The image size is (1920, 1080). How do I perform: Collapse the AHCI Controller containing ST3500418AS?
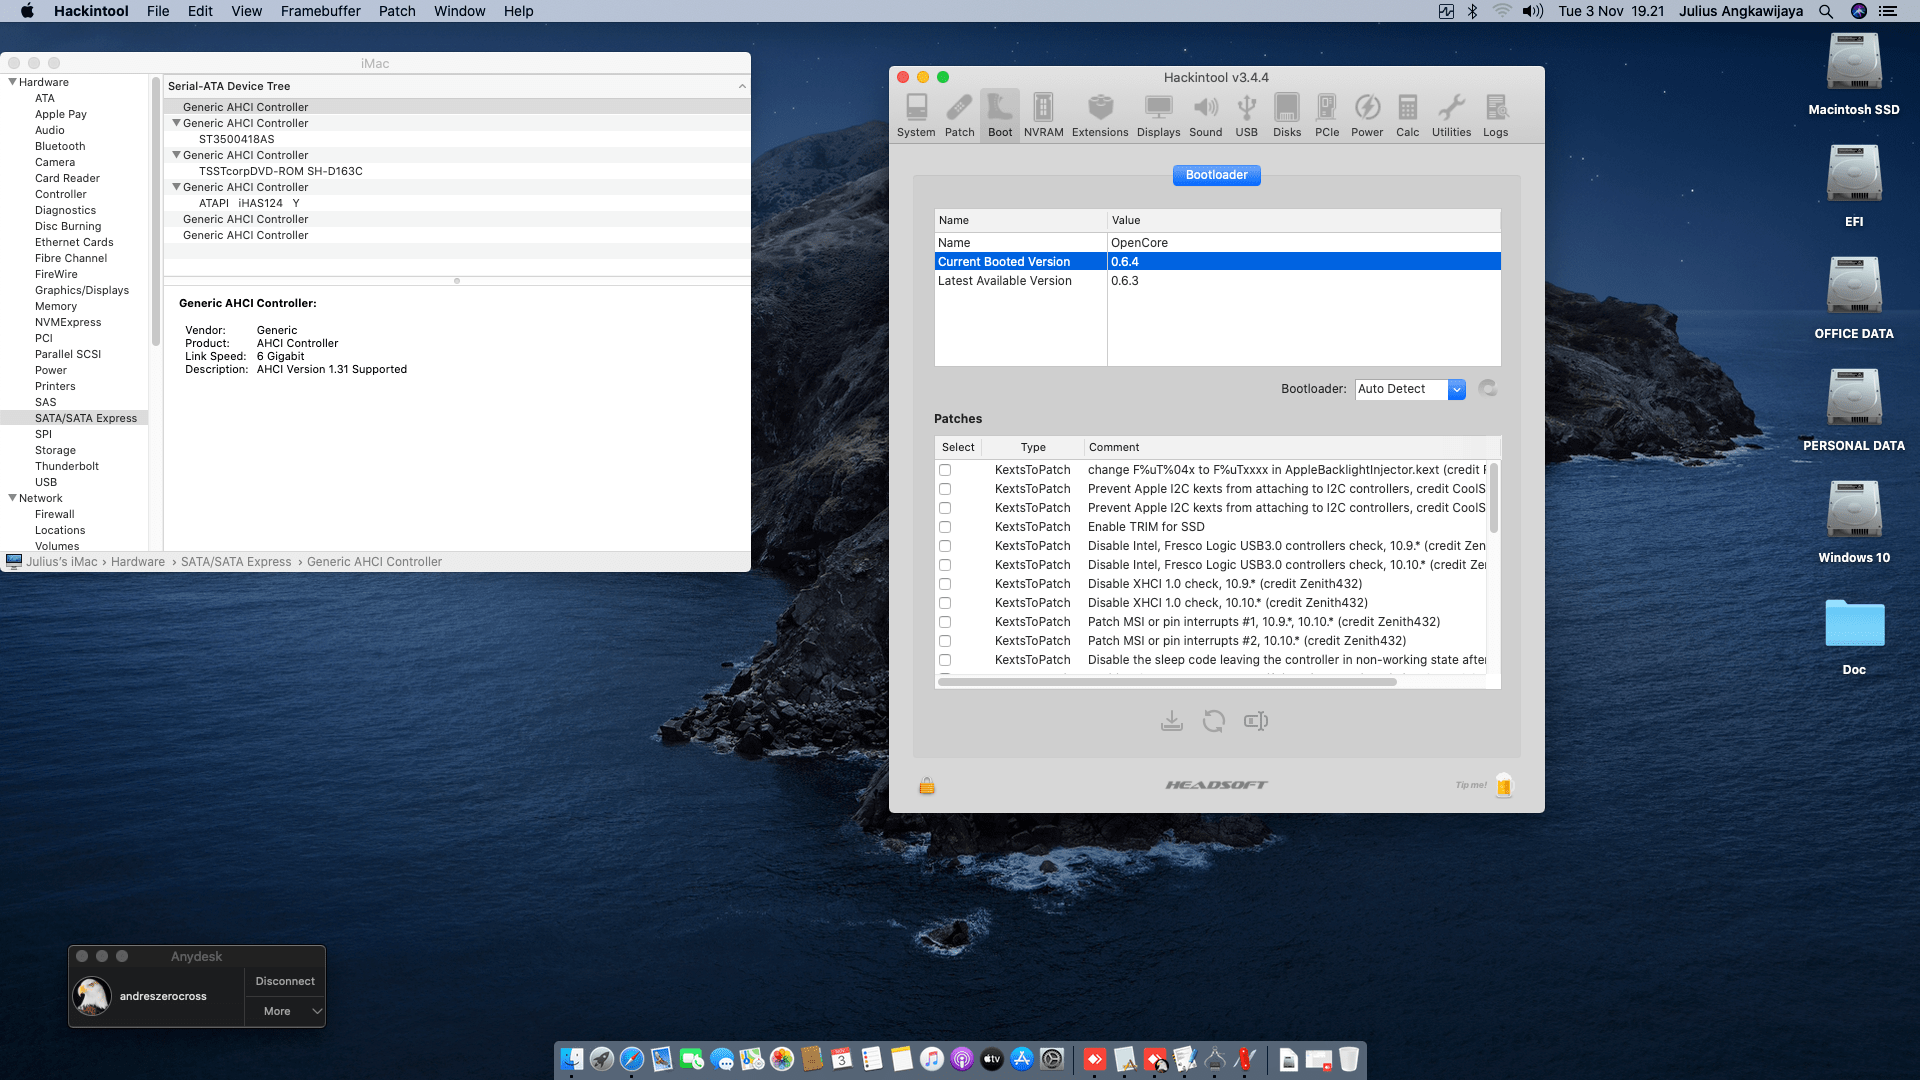pyautogui.click(x=176, y=123)
